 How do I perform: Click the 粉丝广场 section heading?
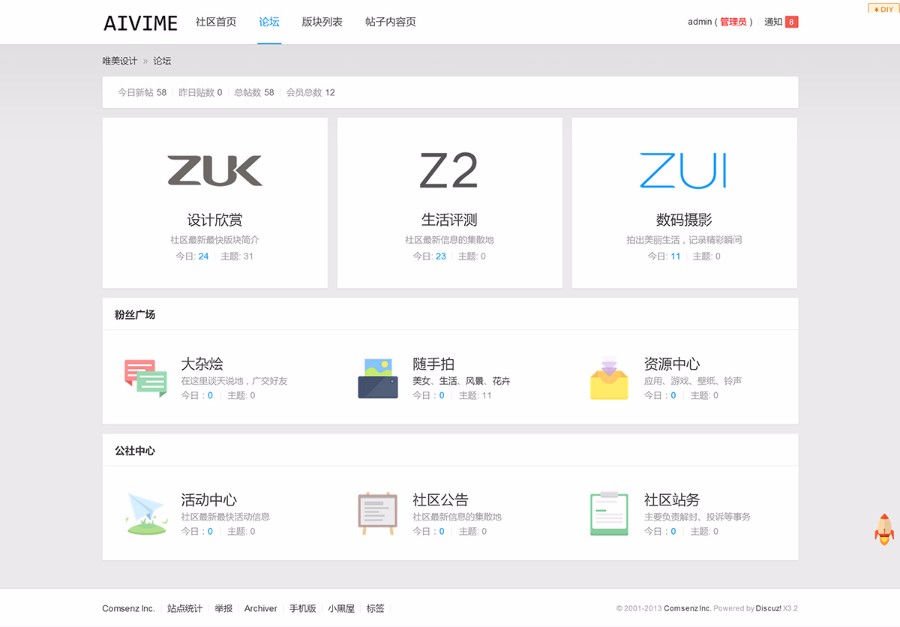pyautogui.click(x=135, y=315)
